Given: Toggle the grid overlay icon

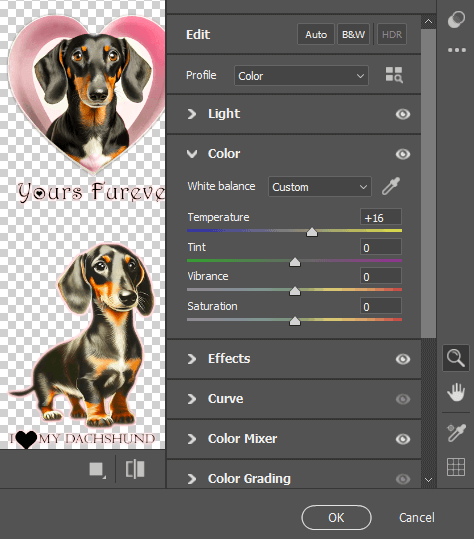Looking at the screenshot, I should (x=456, y=467).
